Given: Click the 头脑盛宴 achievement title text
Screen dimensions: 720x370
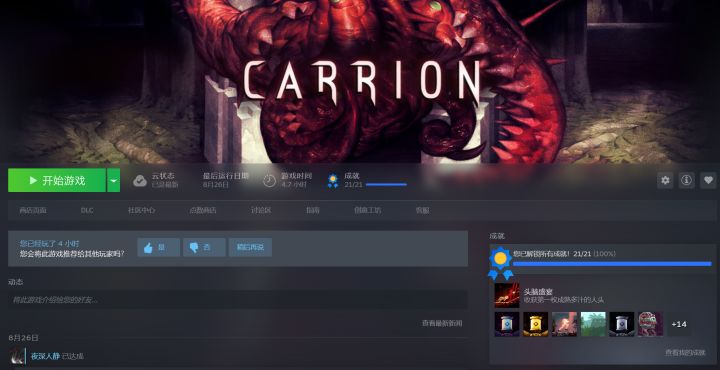Looking at the screenshot, I should [538, 292].
